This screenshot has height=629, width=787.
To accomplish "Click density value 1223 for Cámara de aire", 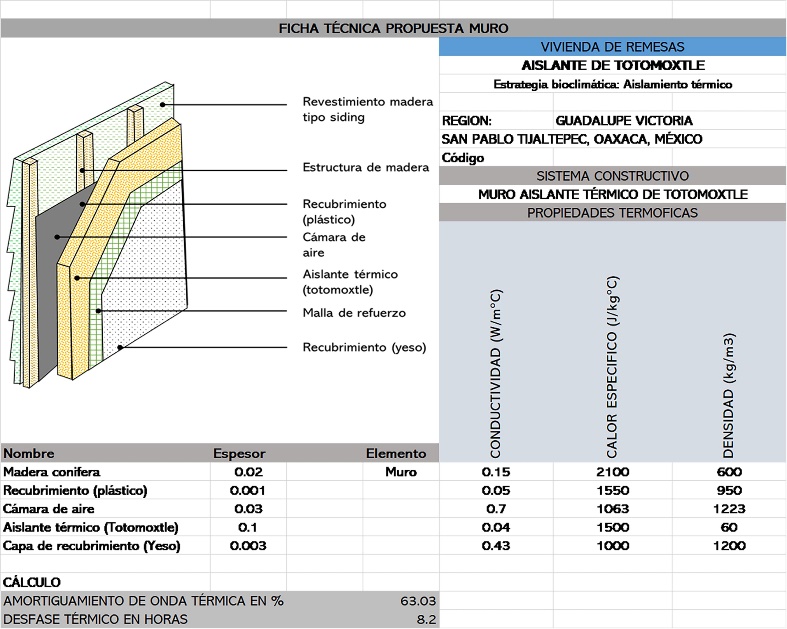I will [729, 509].
